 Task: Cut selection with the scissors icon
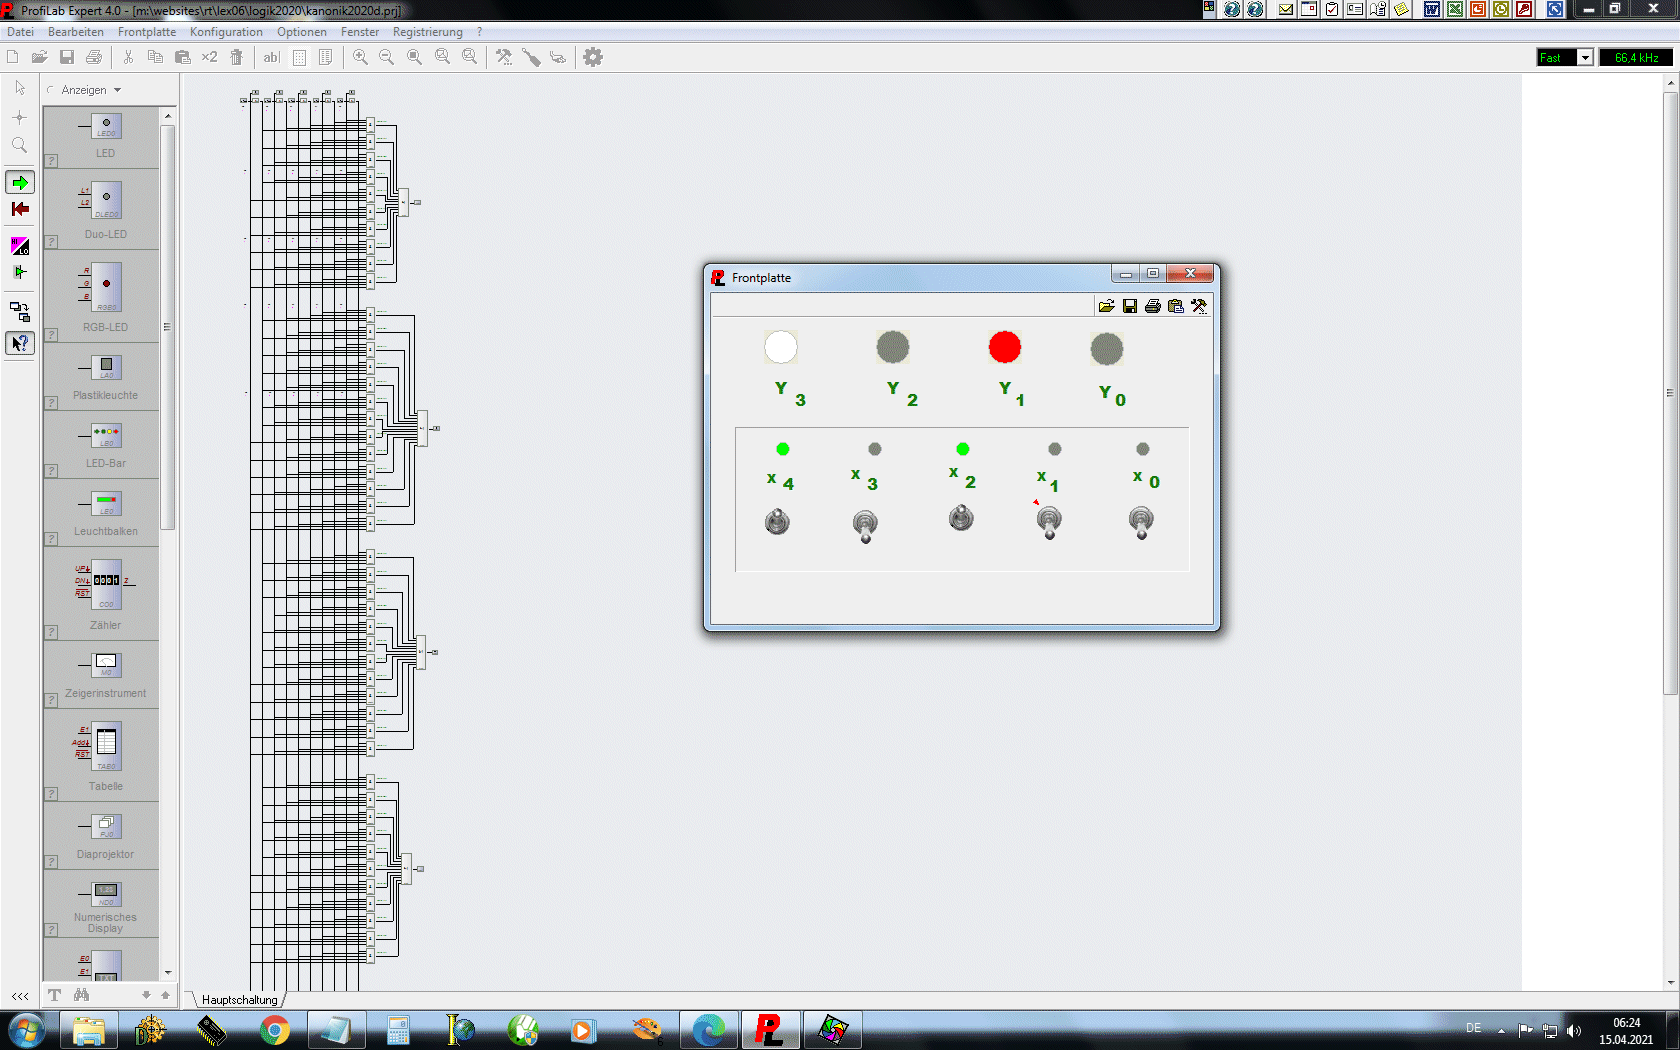(128, 57)
